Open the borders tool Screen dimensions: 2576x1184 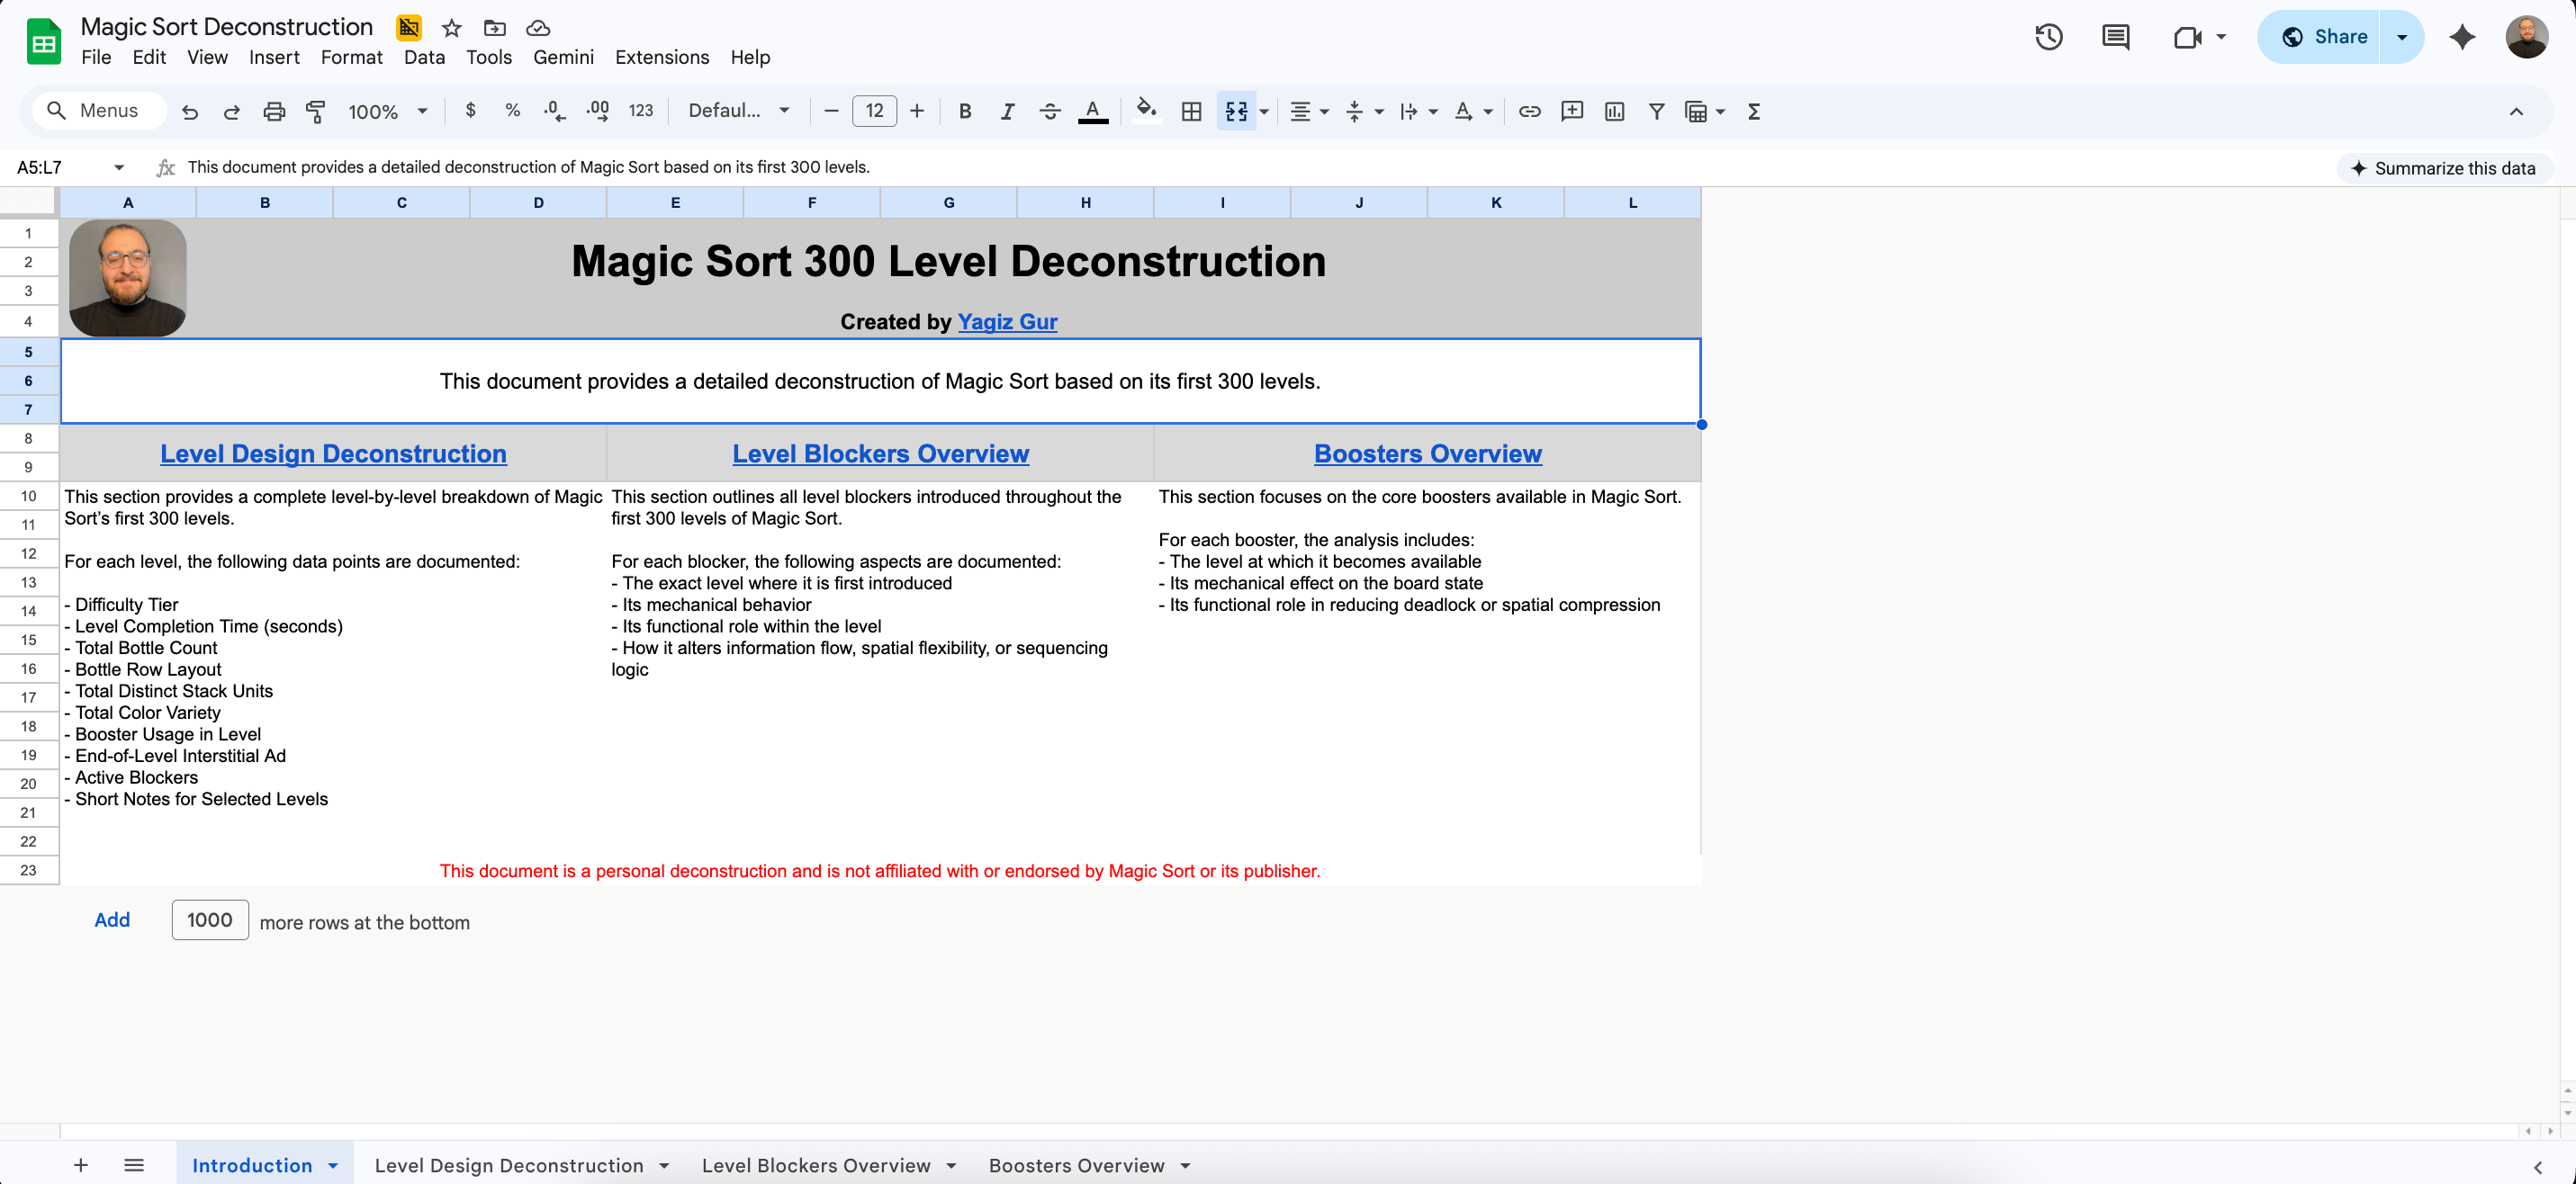(x=1191, y=111)
